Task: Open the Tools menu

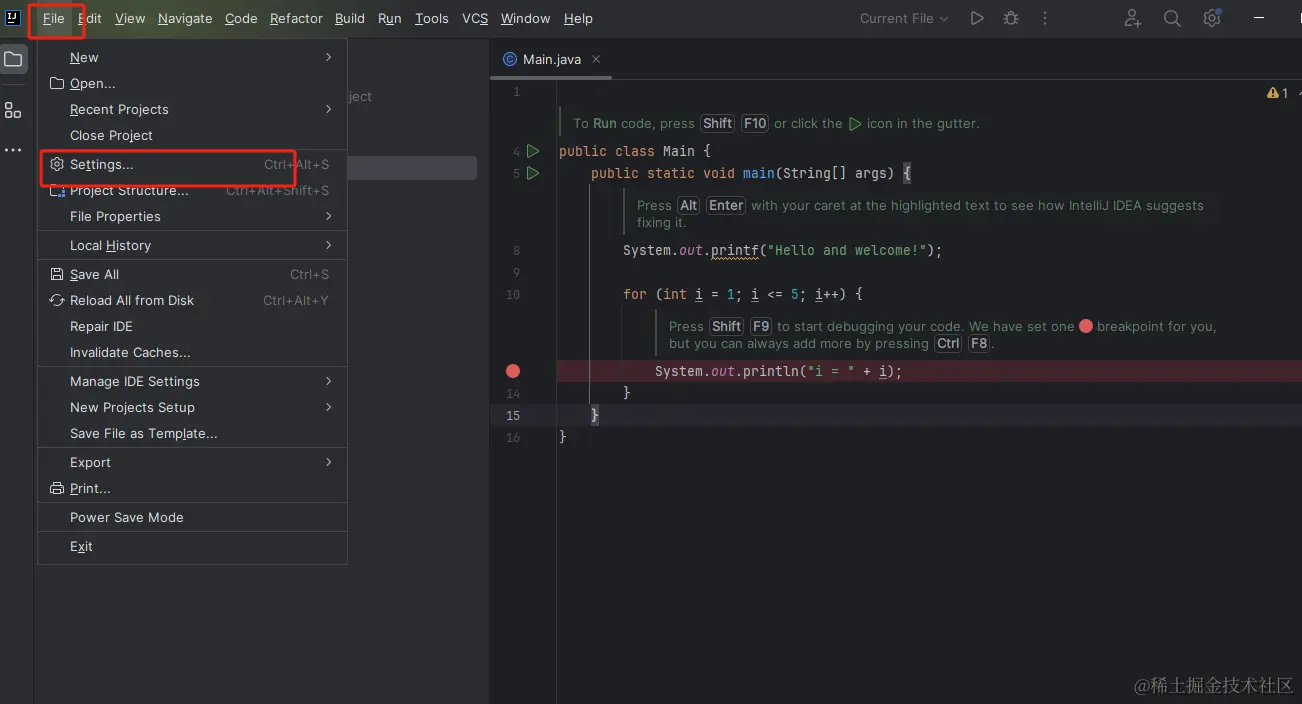Action: click(x=432, y=18)
